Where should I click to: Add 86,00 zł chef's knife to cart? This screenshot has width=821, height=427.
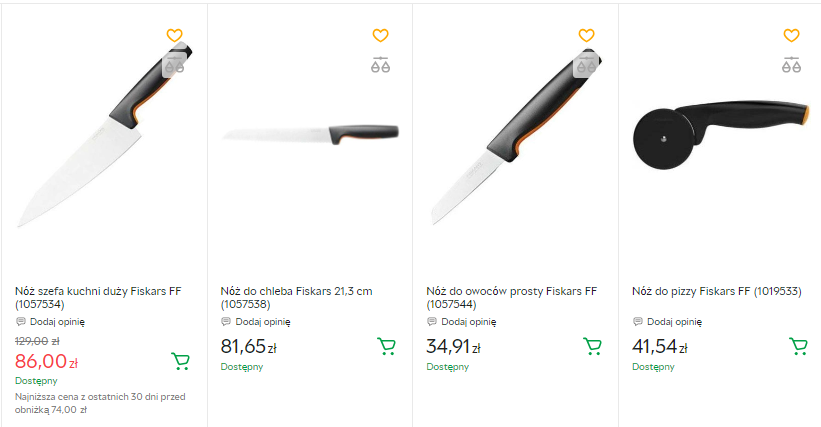tap(180, 361)
